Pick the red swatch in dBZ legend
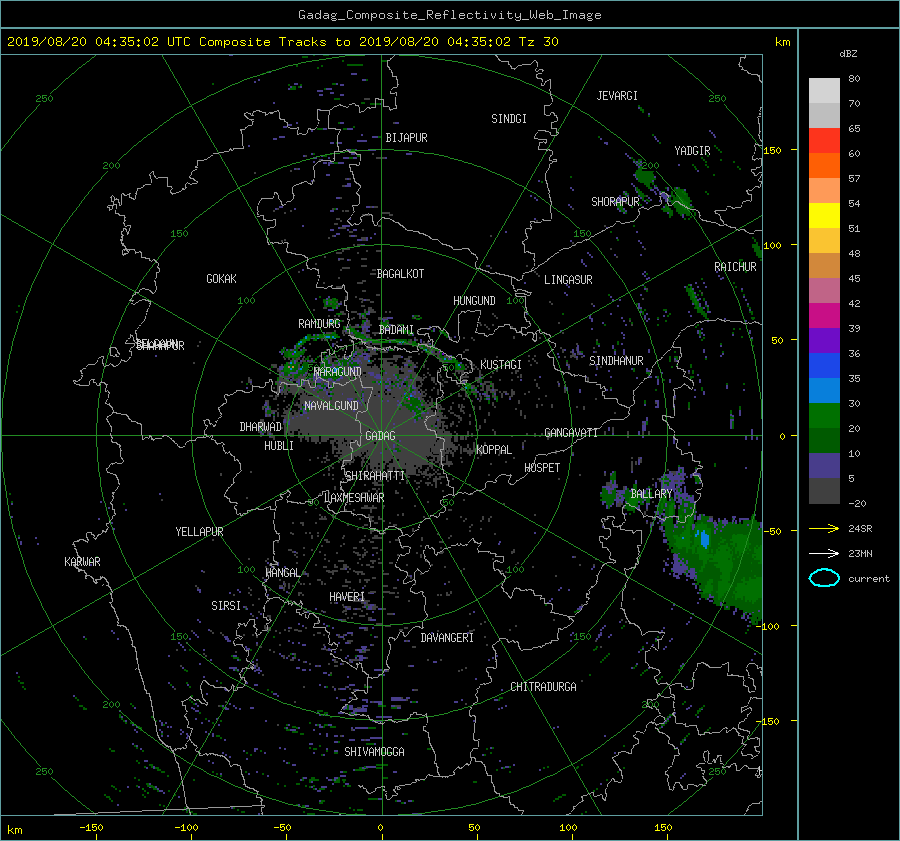 tap(824, 141)
